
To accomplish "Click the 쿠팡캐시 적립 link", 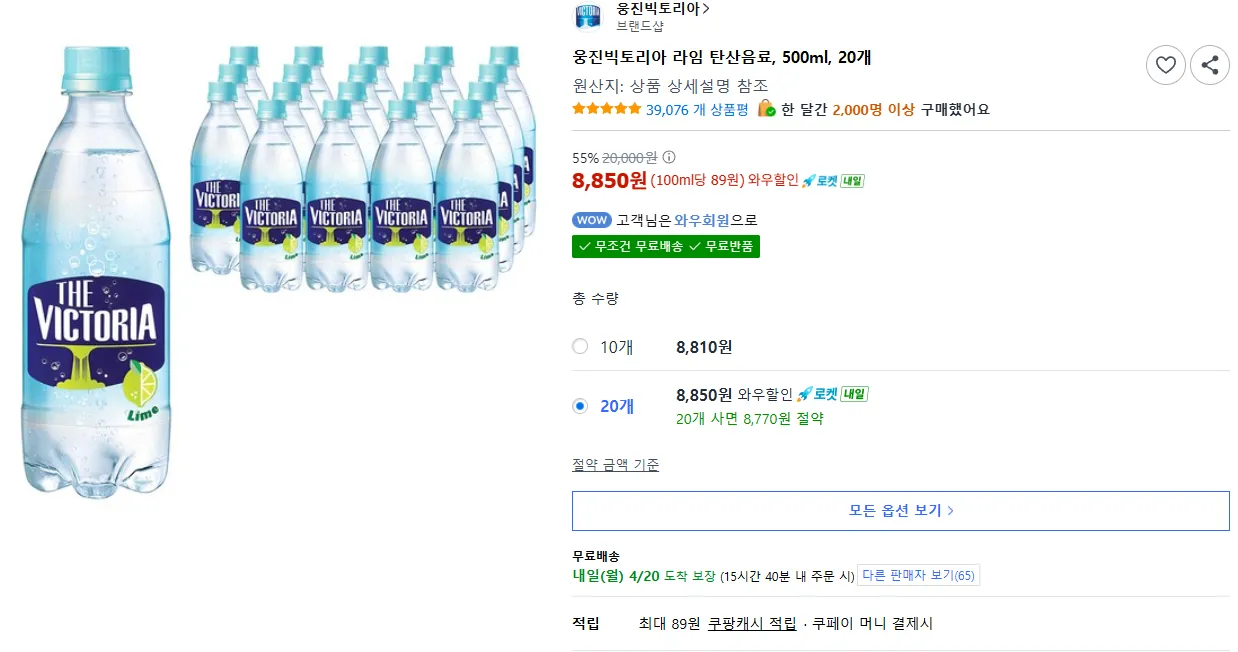I will coord(752,623).
